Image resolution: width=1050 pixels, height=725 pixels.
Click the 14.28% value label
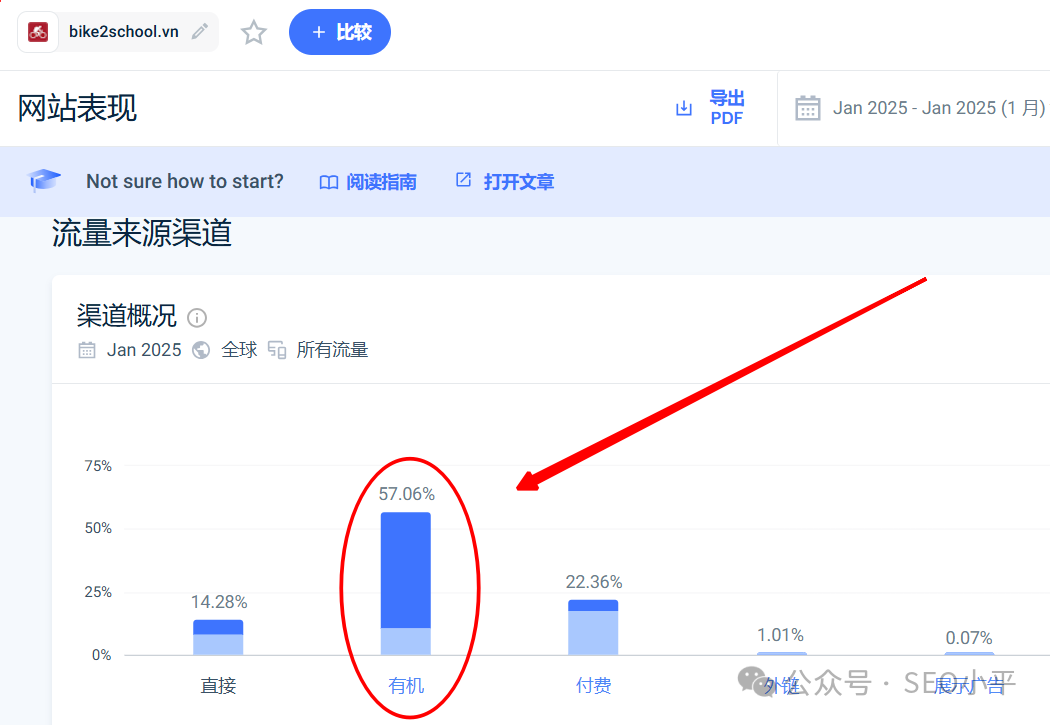click(219, 602)
